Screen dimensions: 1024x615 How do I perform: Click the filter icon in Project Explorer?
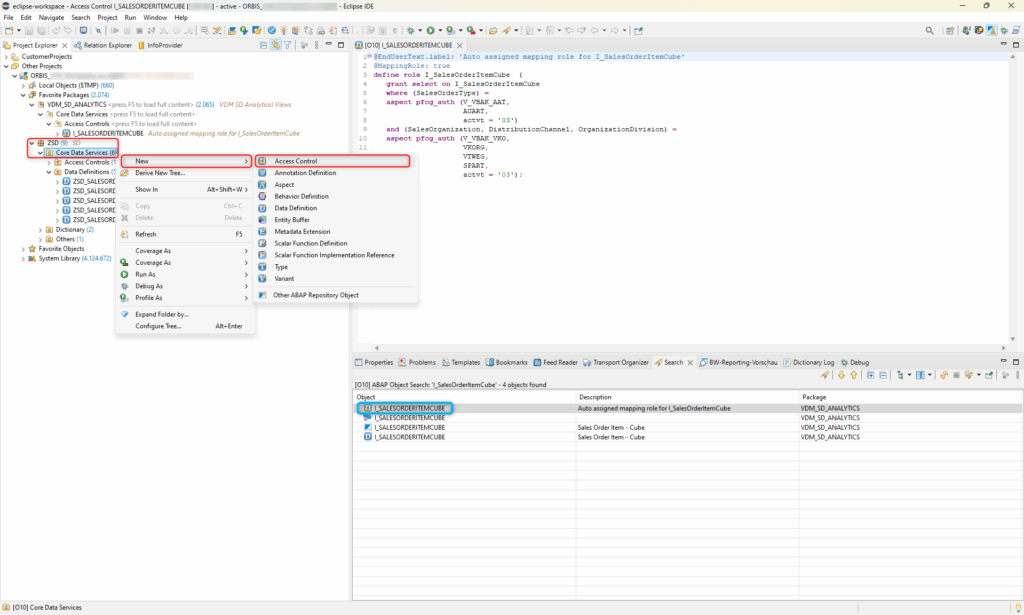pyautogui.click(x=288, y=45)
